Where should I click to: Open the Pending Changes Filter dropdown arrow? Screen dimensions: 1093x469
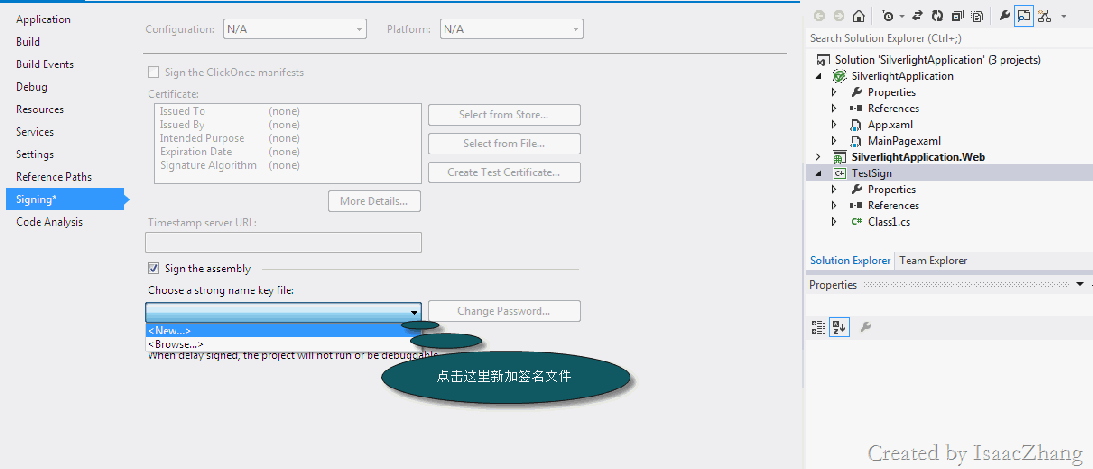[901, 16]
